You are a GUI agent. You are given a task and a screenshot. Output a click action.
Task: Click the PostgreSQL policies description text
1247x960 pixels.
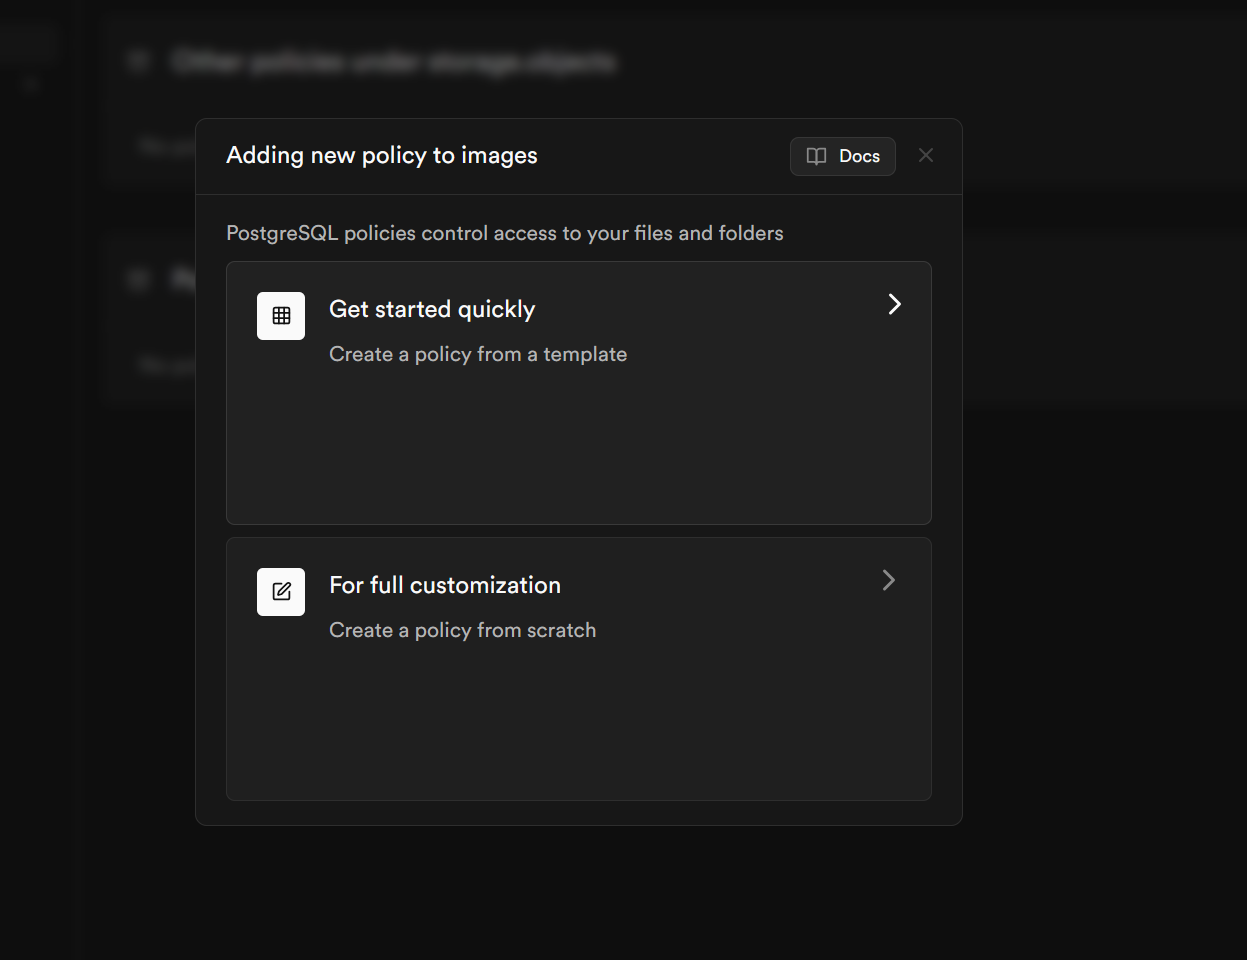pos(505,233)
